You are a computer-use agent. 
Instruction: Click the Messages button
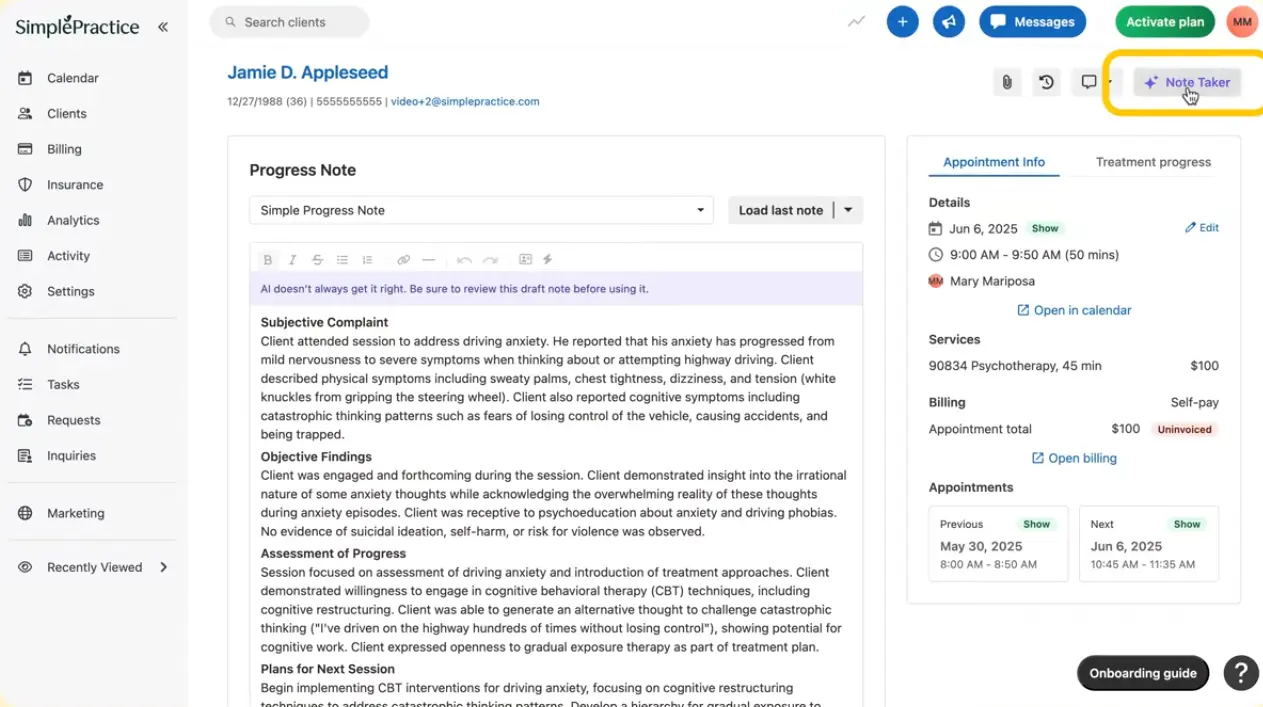point(1033,22)
